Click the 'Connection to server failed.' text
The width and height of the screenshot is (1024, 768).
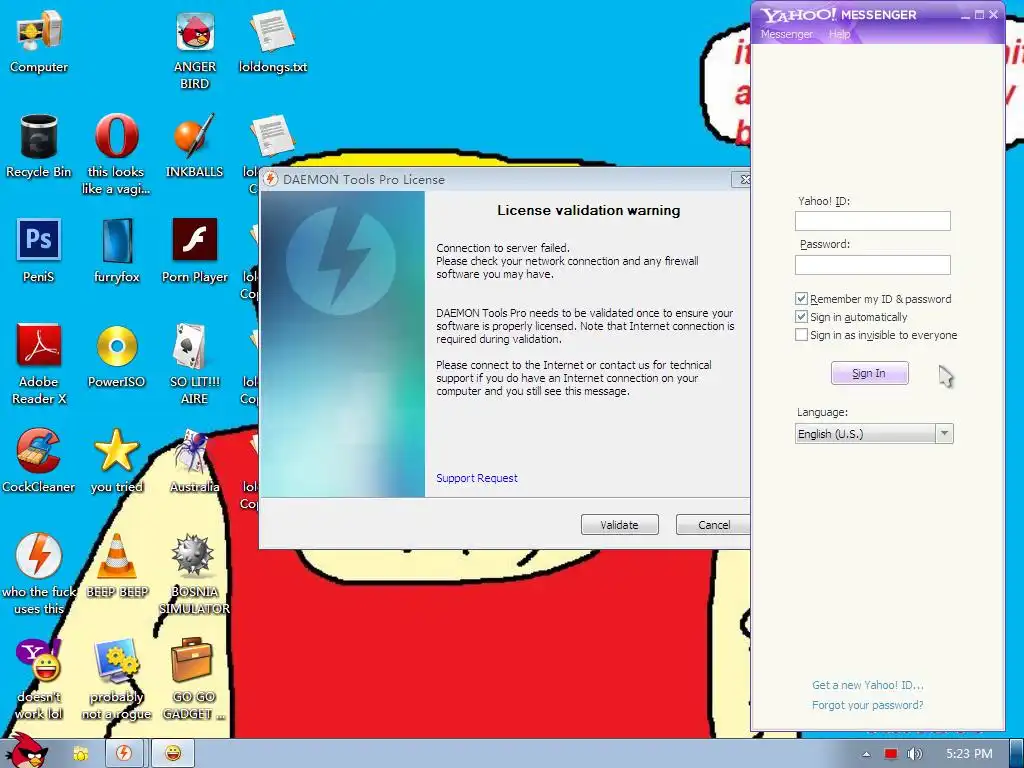point(503,248)
